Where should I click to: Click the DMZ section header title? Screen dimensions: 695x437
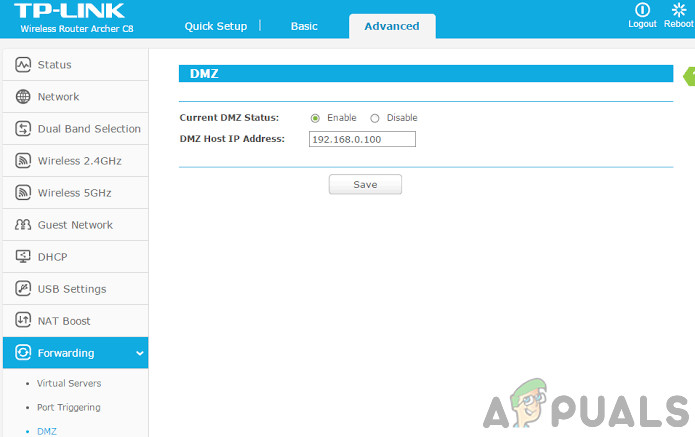(x=204, y=74)
